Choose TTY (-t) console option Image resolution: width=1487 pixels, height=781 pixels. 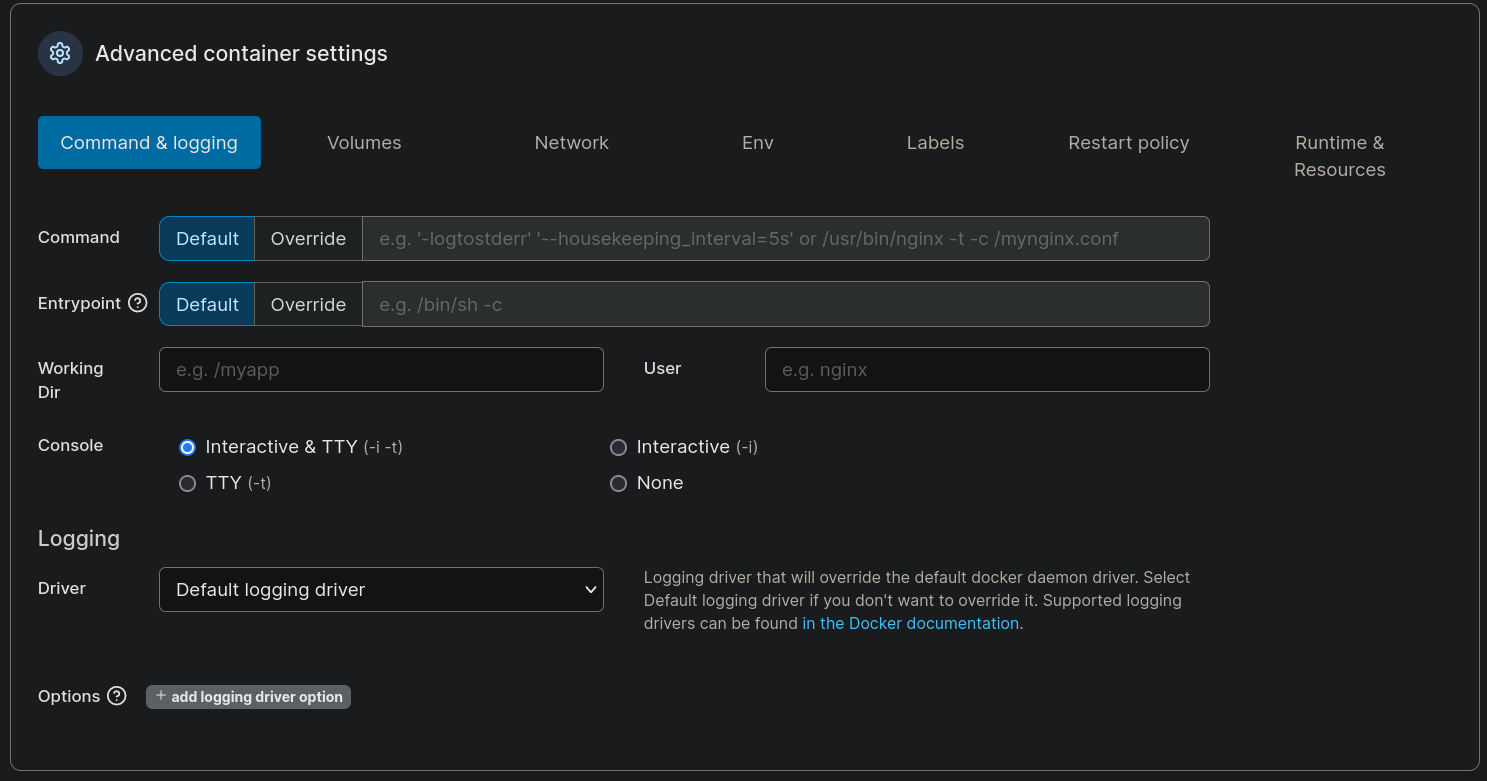tap(187, 483)
